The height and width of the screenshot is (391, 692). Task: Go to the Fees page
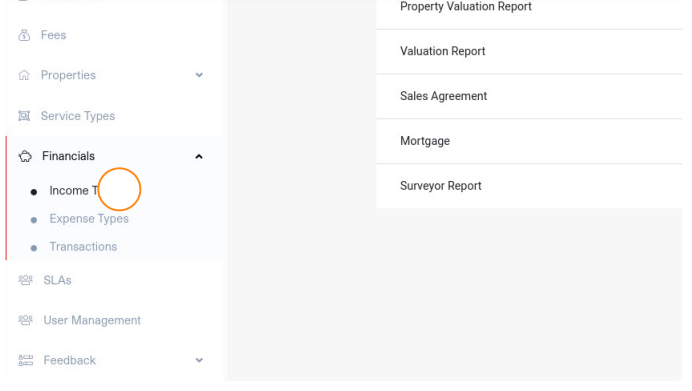pos(53,35)
